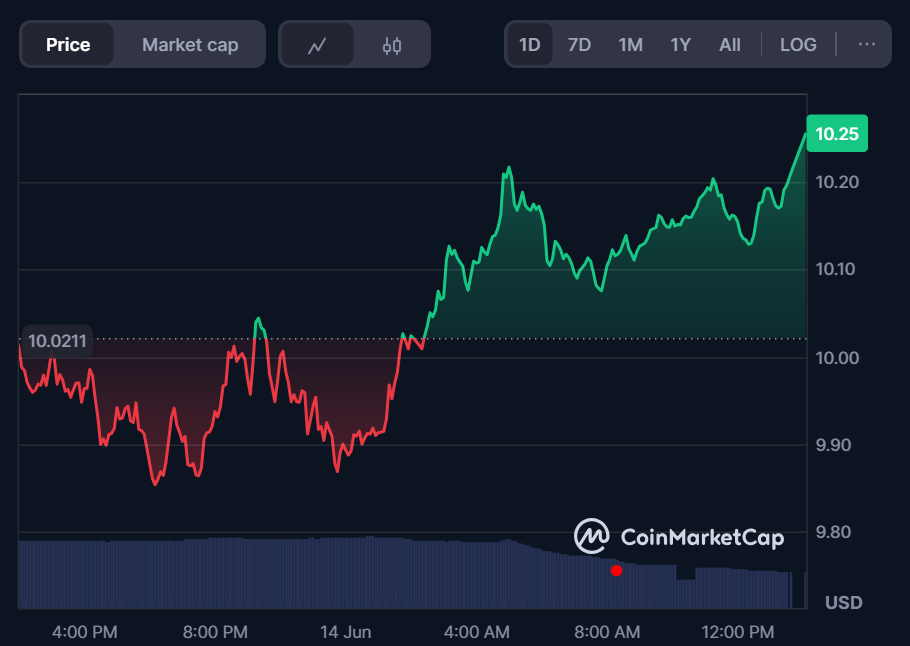Click the USD currency label
910x646 pixels.
point(843,603)
